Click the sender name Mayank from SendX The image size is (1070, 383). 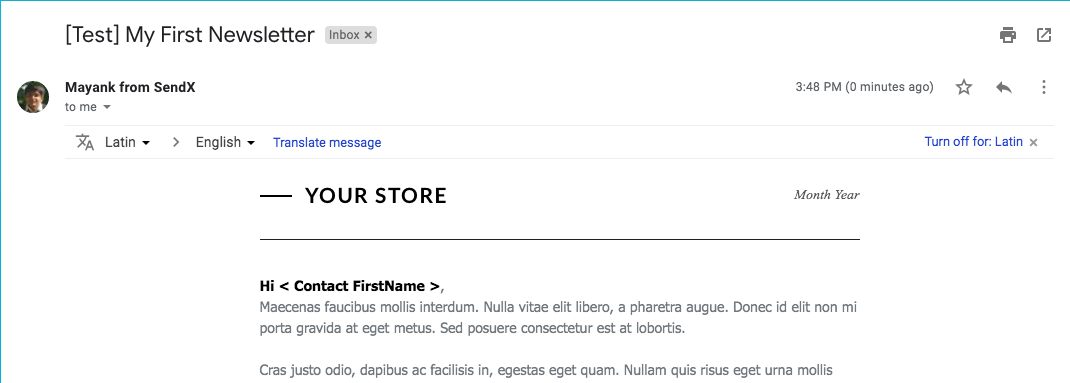[130, 87]
